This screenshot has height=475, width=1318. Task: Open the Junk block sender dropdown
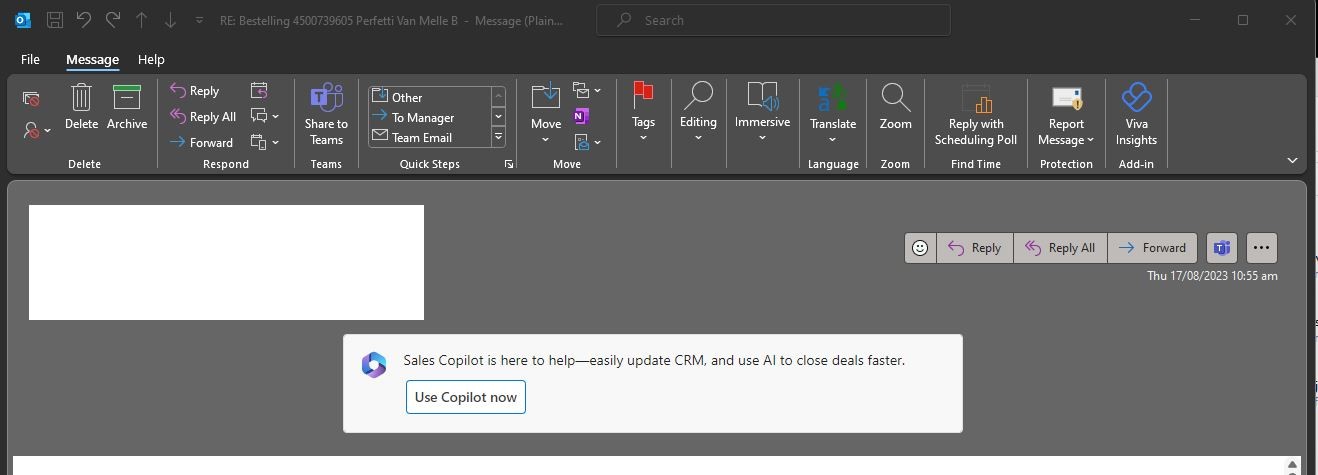(36, 130)
